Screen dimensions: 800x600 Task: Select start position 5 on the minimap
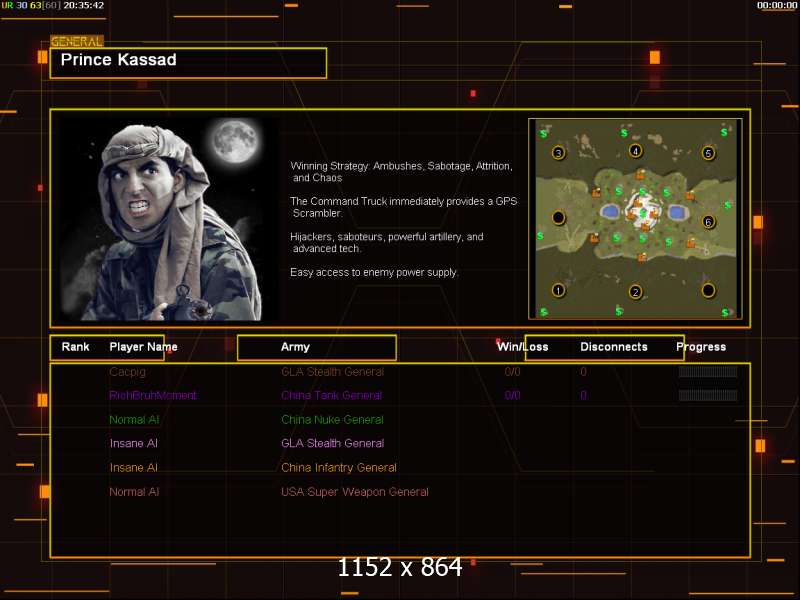(x=708, y=153)
